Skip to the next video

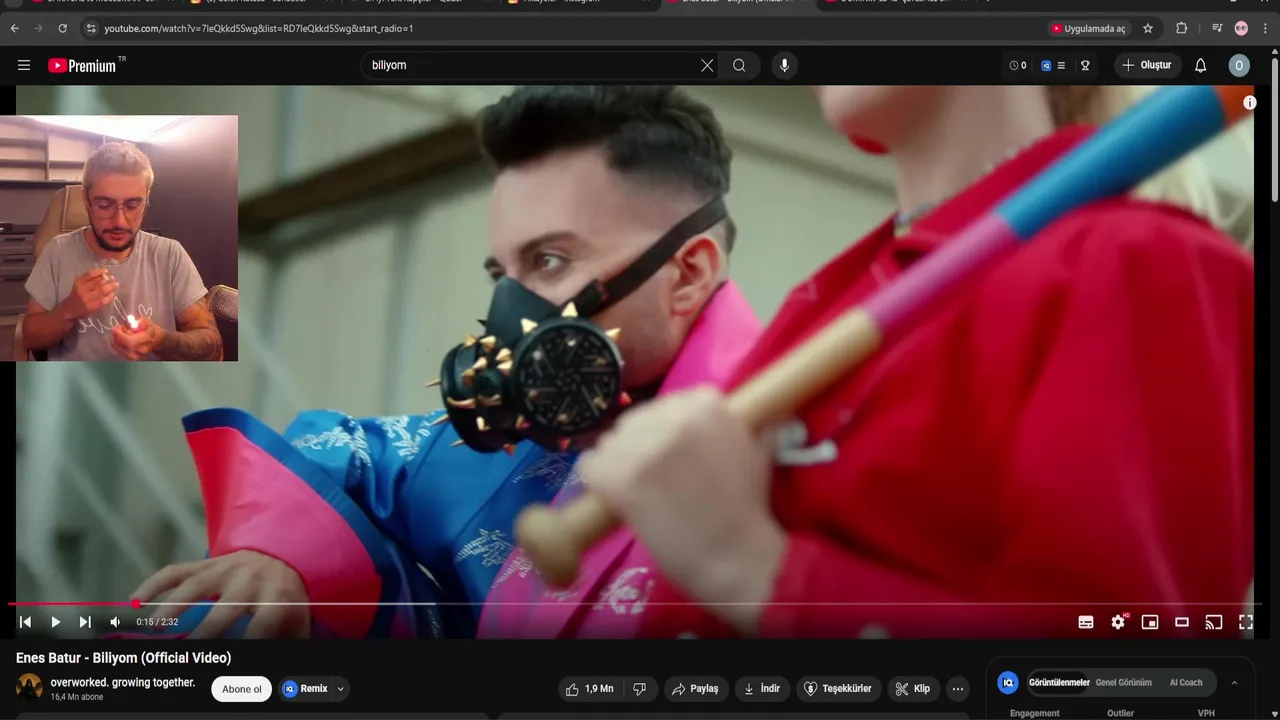(x=85, y=622)
